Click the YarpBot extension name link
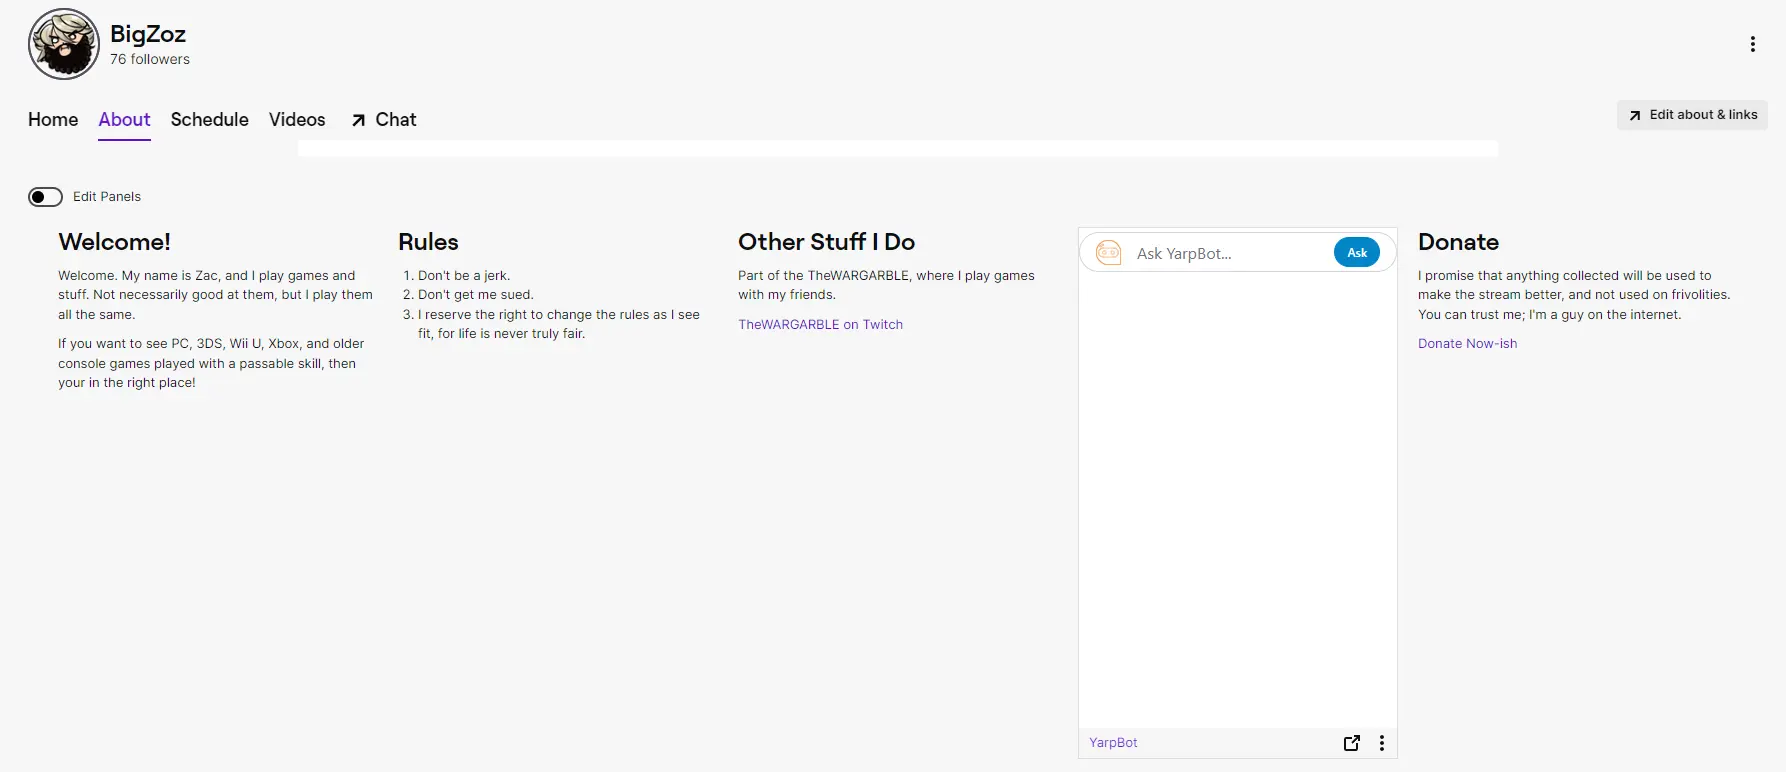The width and height of the screenshot is (1786, 772). [x=1113, y=743]
